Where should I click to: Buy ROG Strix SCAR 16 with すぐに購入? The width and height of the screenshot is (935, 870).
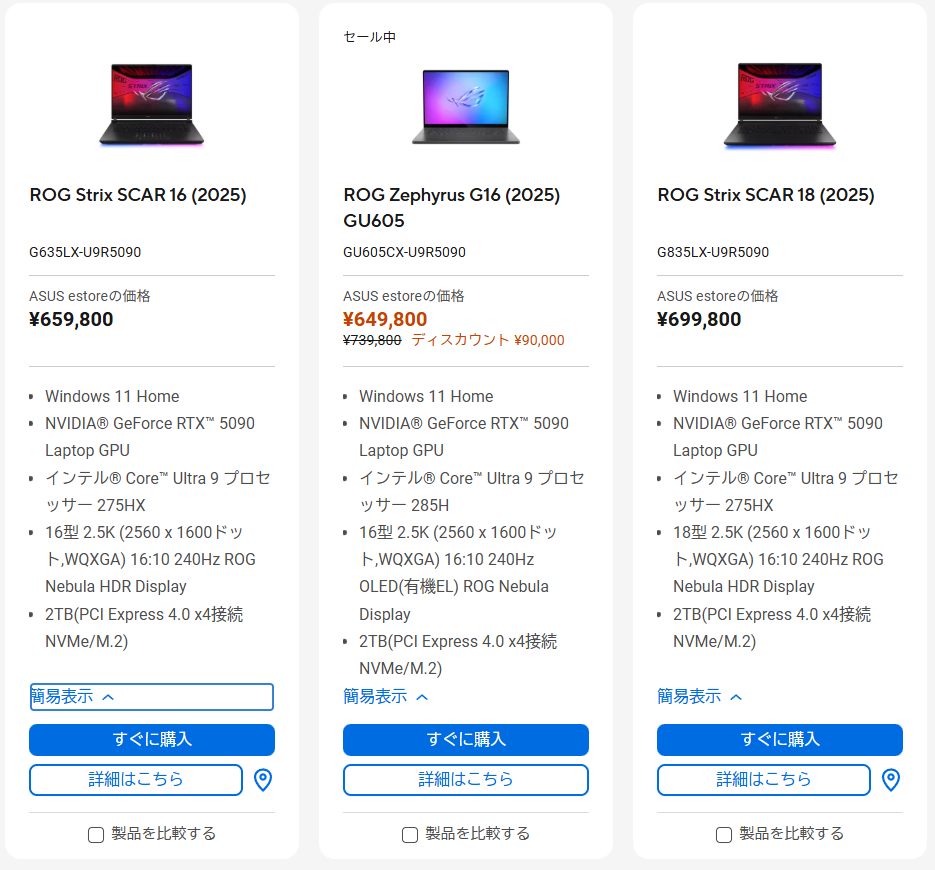point(152,739)
